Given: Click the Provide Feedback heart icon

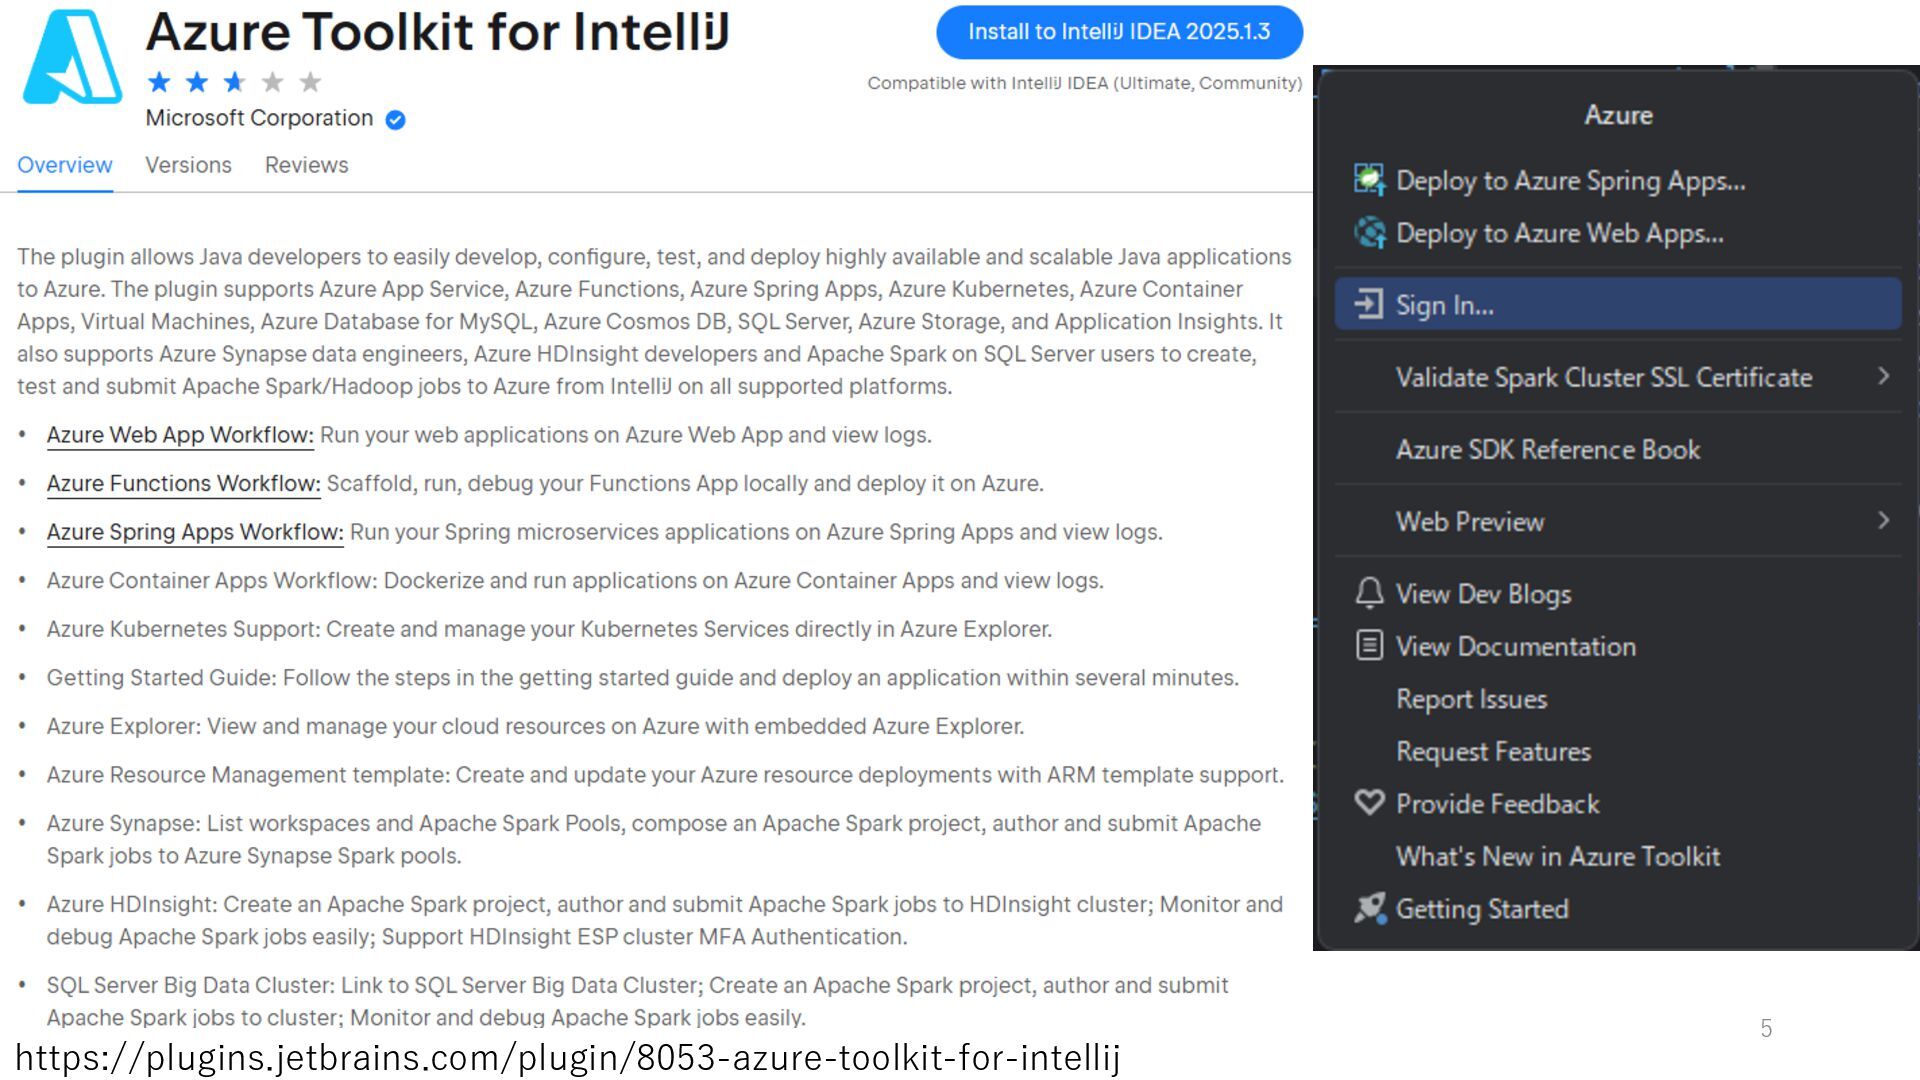Looking at the screenshot, I should pyautogui.click(x=1369, y=802).
